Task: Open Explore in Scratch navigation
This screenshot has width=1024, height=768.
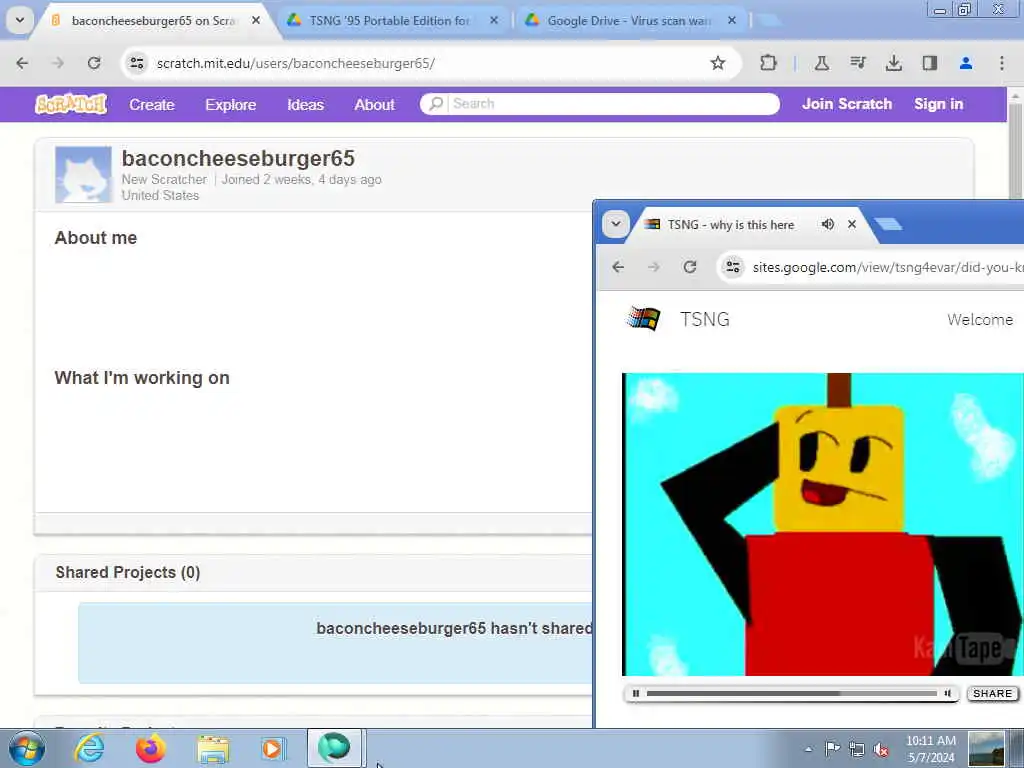Action: [x=231, y=104]
